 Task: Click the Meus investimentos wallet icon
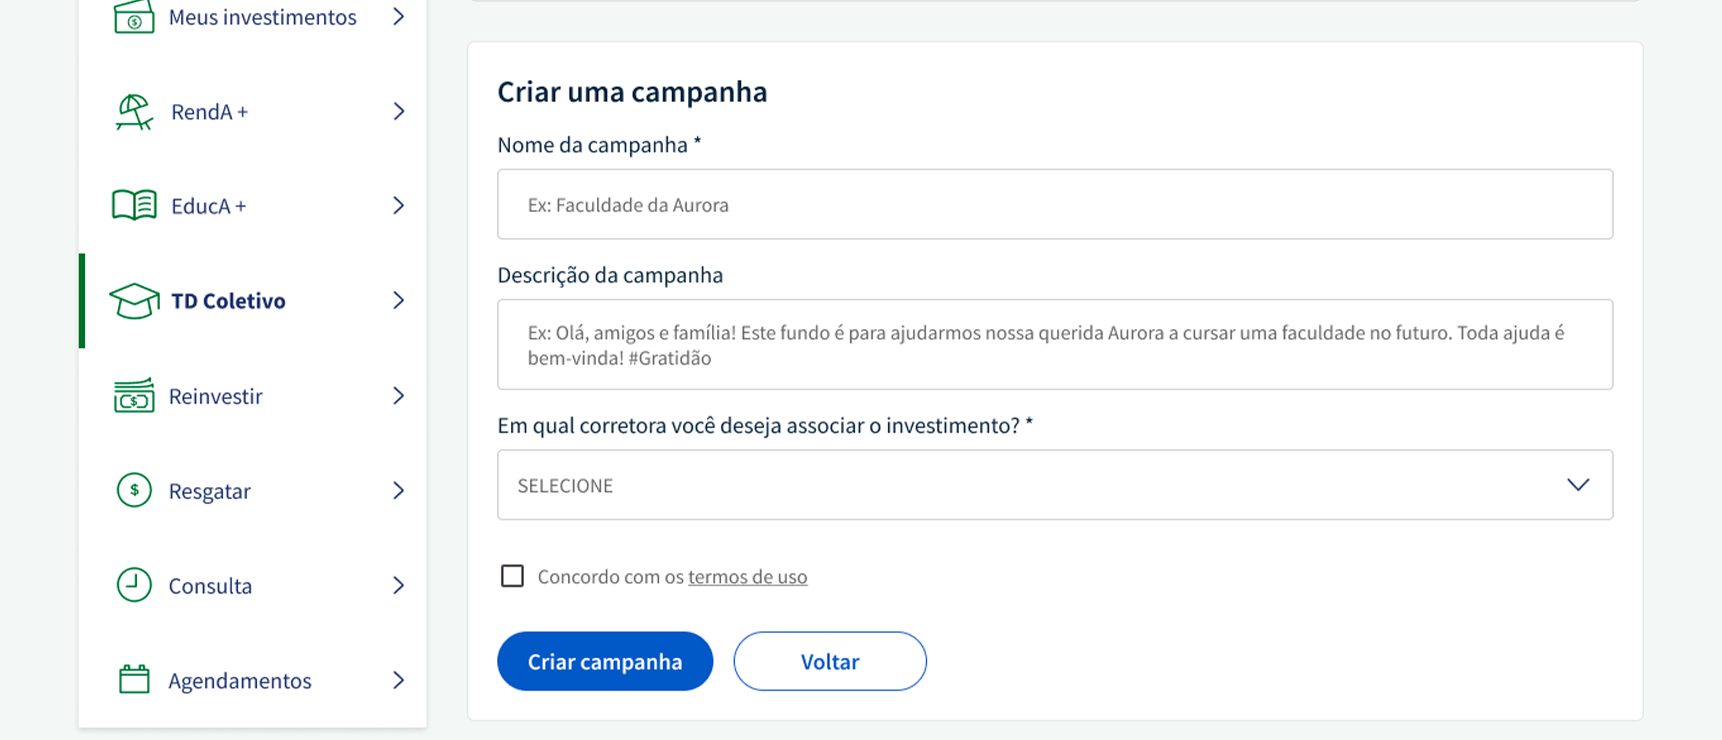(134, 17)
